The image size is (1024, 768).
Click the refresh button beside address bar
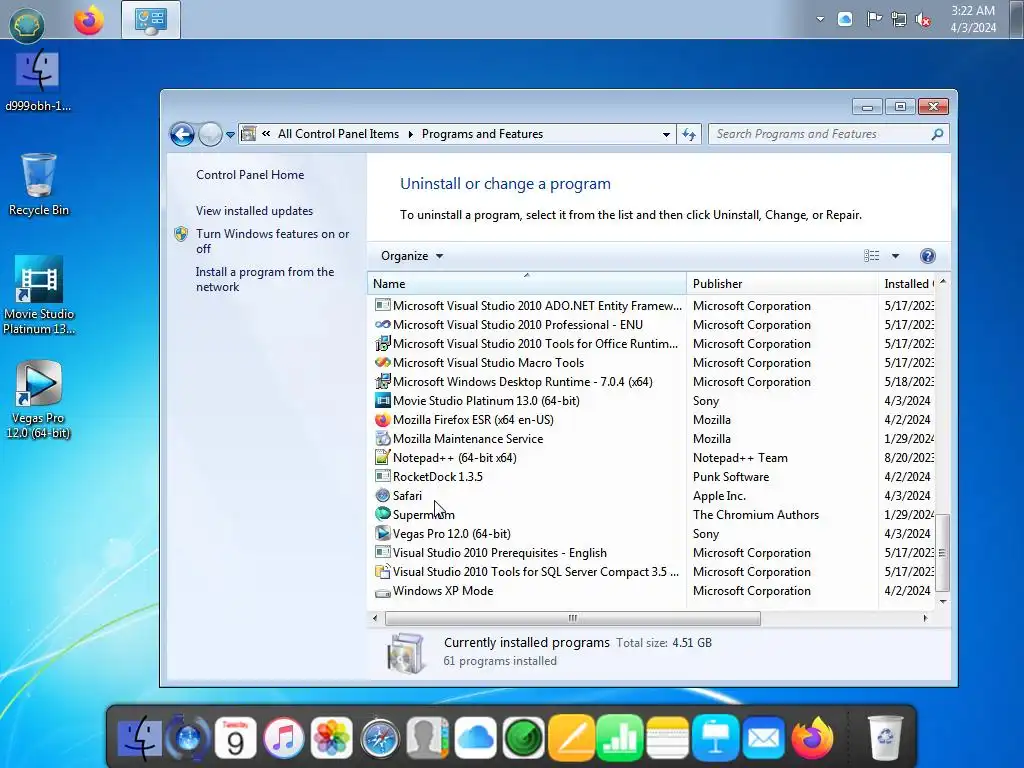(689, 134)
